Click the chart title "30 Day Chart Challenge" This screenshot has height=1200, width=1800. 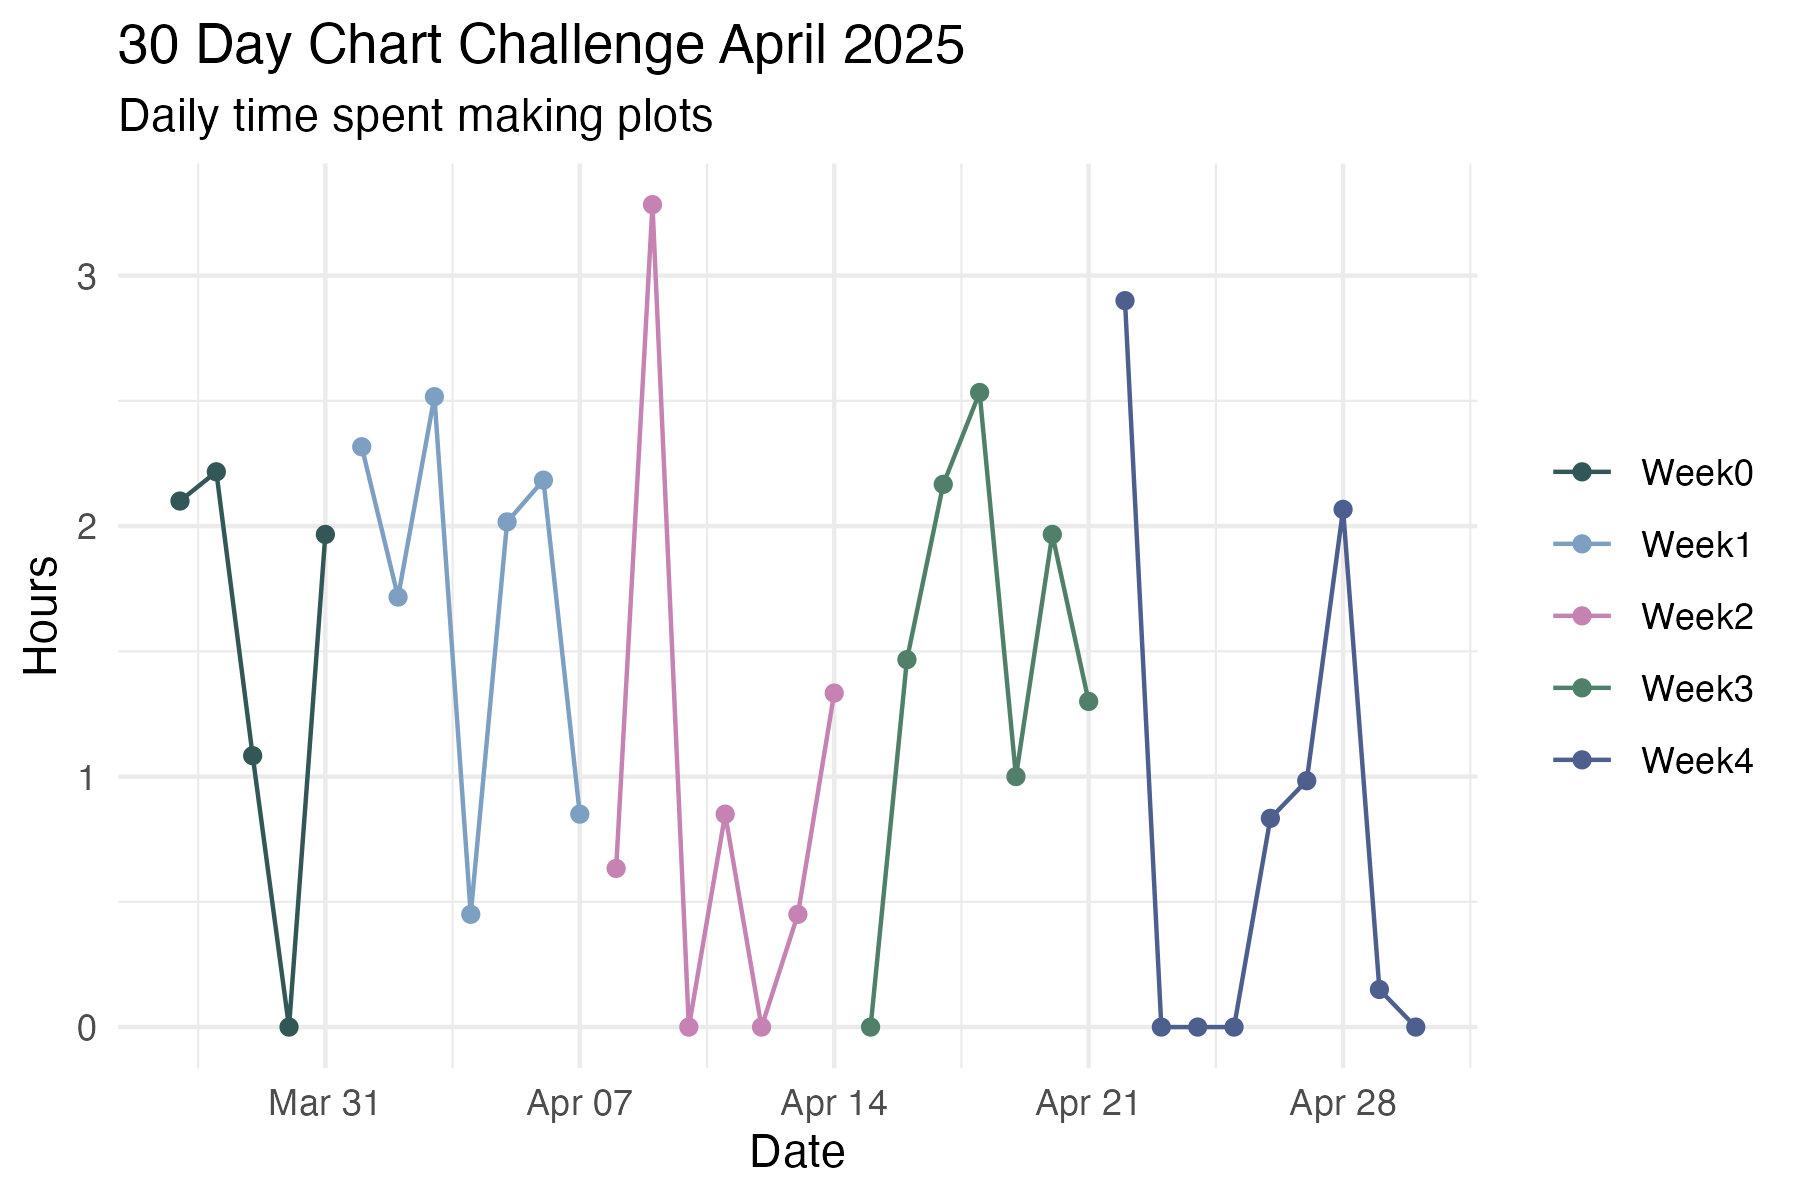[540, 46]
